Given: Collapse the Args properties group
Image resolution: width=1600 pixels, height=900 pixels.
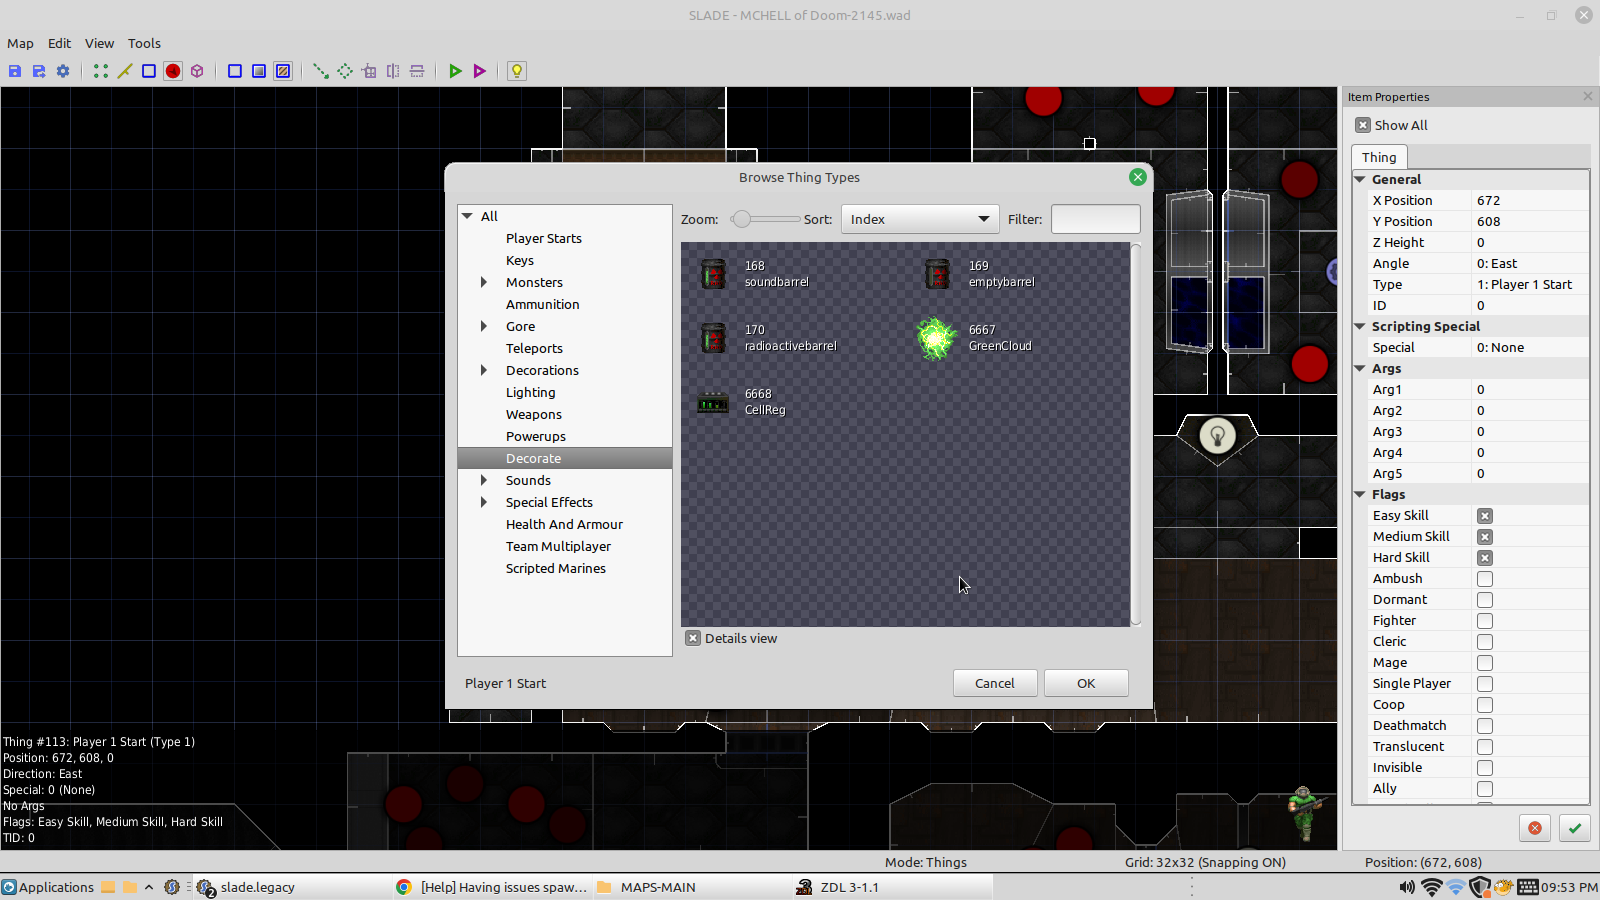Looking at the screenshot, I should click(x=1360, y=368).
